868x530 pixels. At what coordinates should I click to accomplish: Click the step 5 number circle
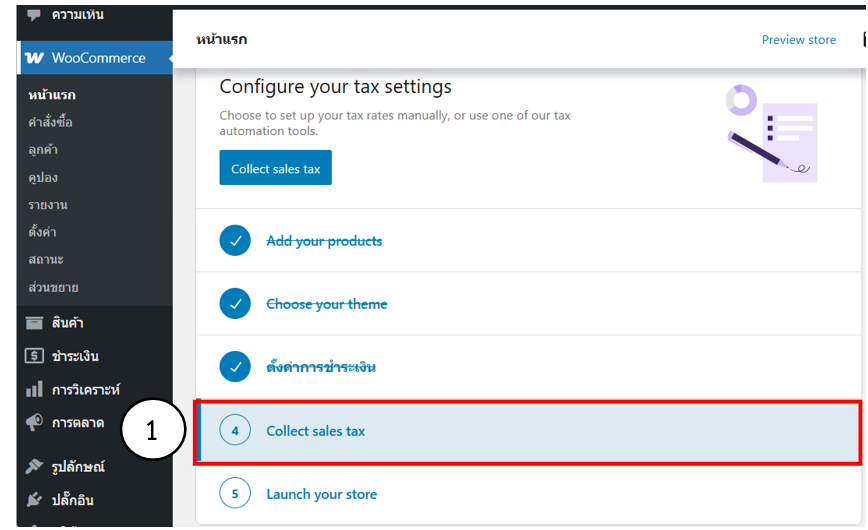pos(235,494)
